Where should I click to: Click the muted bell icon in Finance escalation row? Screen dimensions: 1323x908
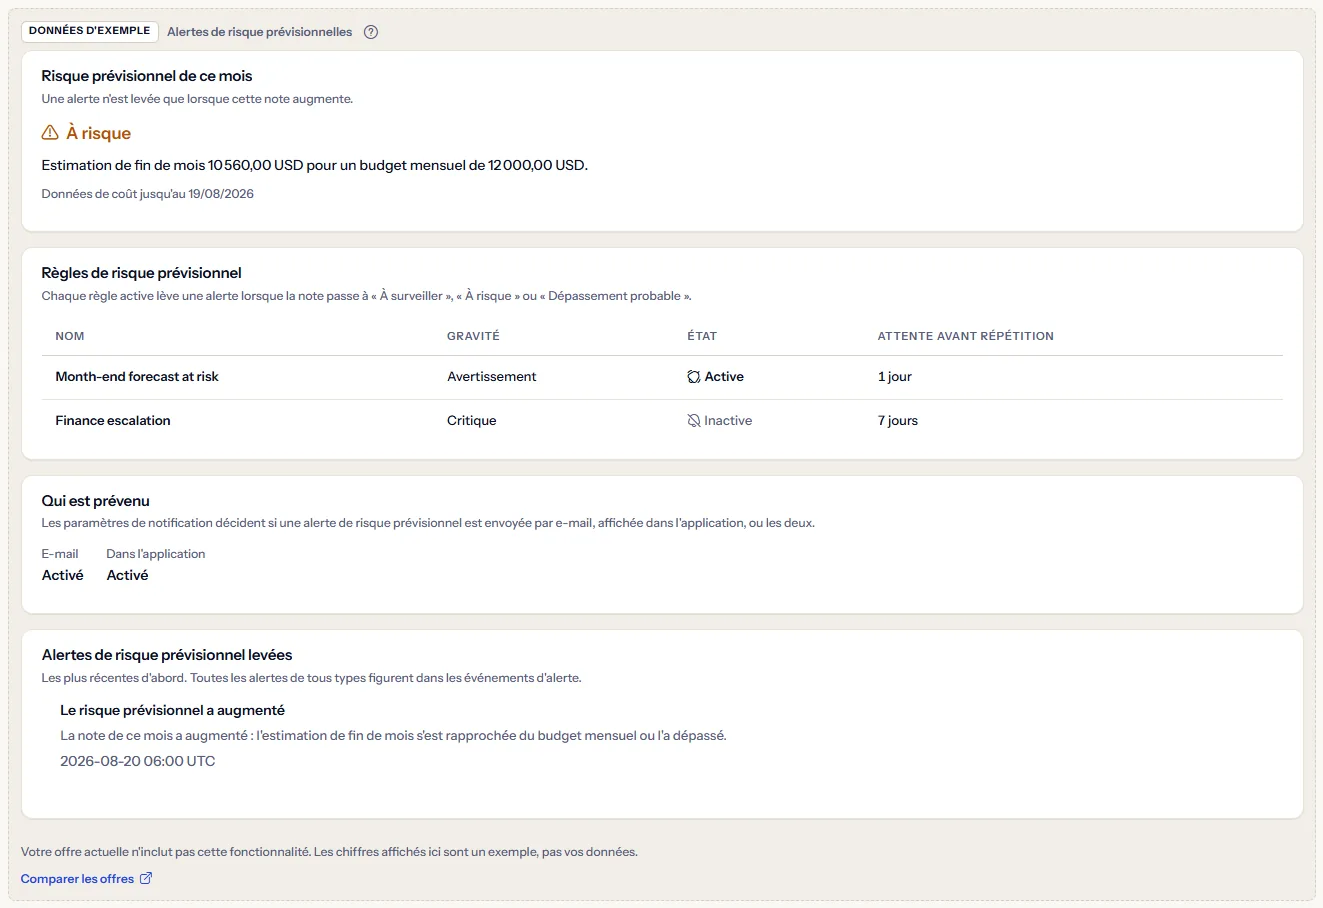point(694,421)
